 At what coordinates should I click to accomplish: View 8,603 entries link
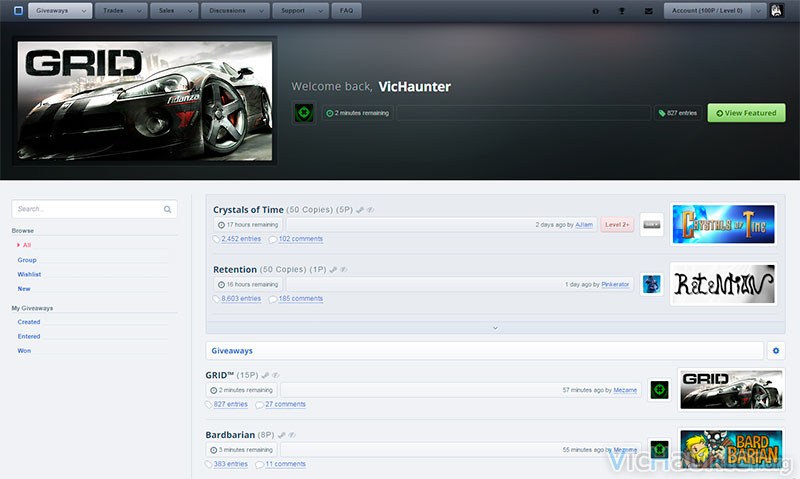241,298
